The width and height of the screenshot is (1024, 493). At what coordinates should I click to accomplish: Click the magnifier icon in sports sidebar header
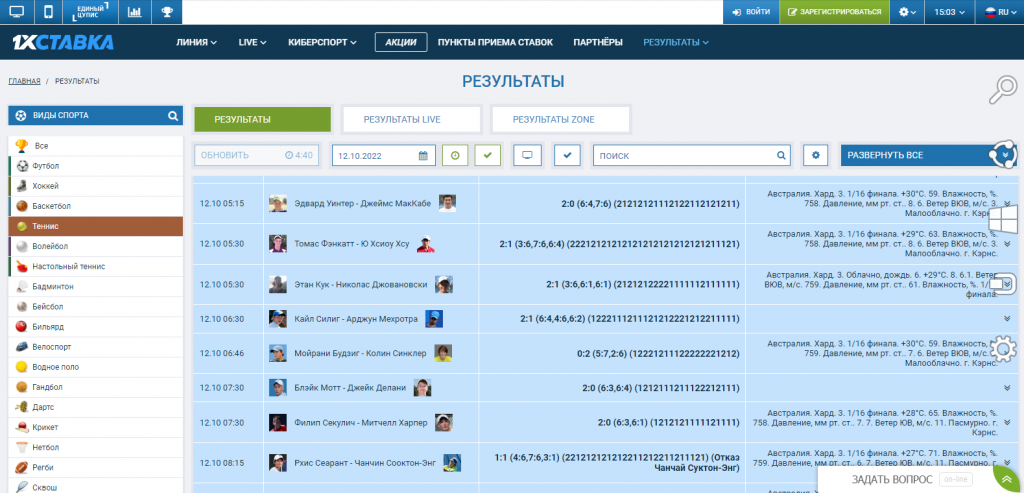(x=173, y=115)
